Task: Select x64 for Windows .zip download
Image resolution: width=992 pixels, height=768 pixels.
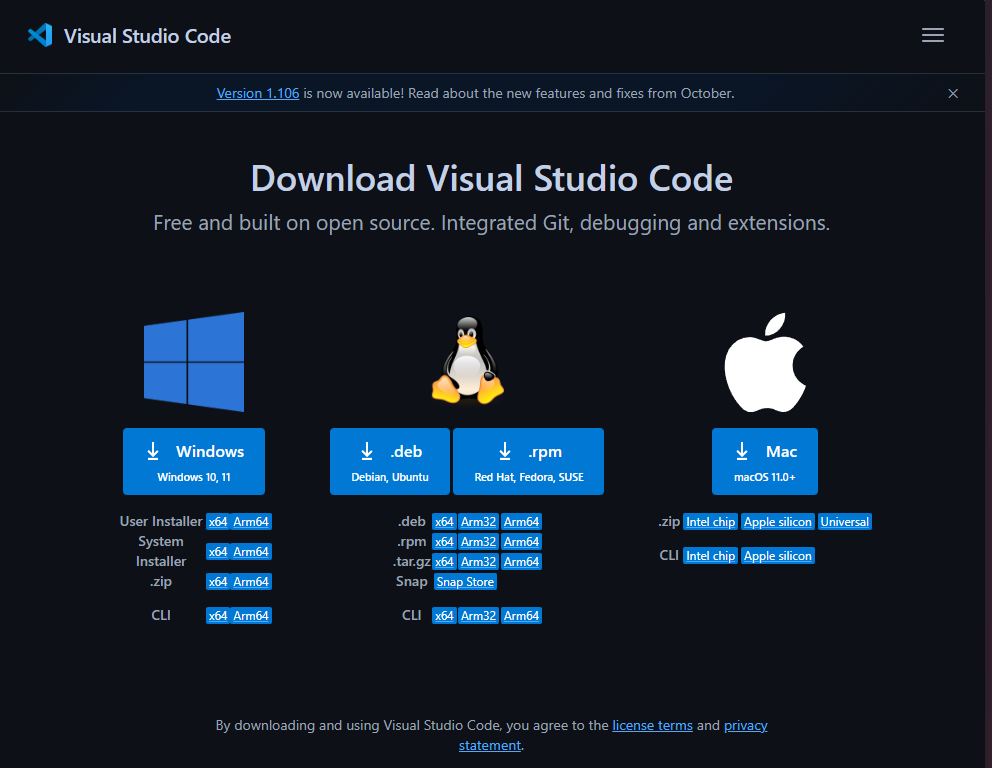Action: [218, 581]
